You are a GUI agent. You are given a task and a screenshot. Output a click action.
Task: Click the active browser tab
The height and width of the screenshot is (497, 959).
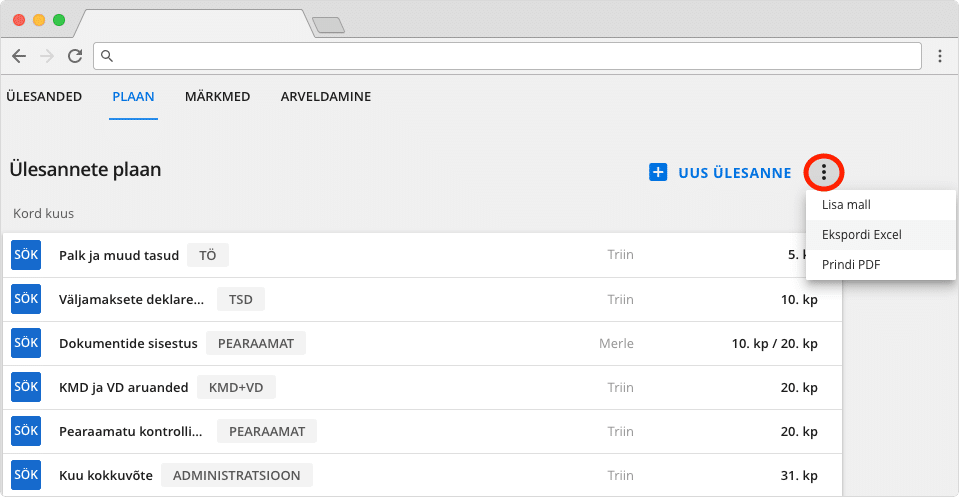point(194,24)
